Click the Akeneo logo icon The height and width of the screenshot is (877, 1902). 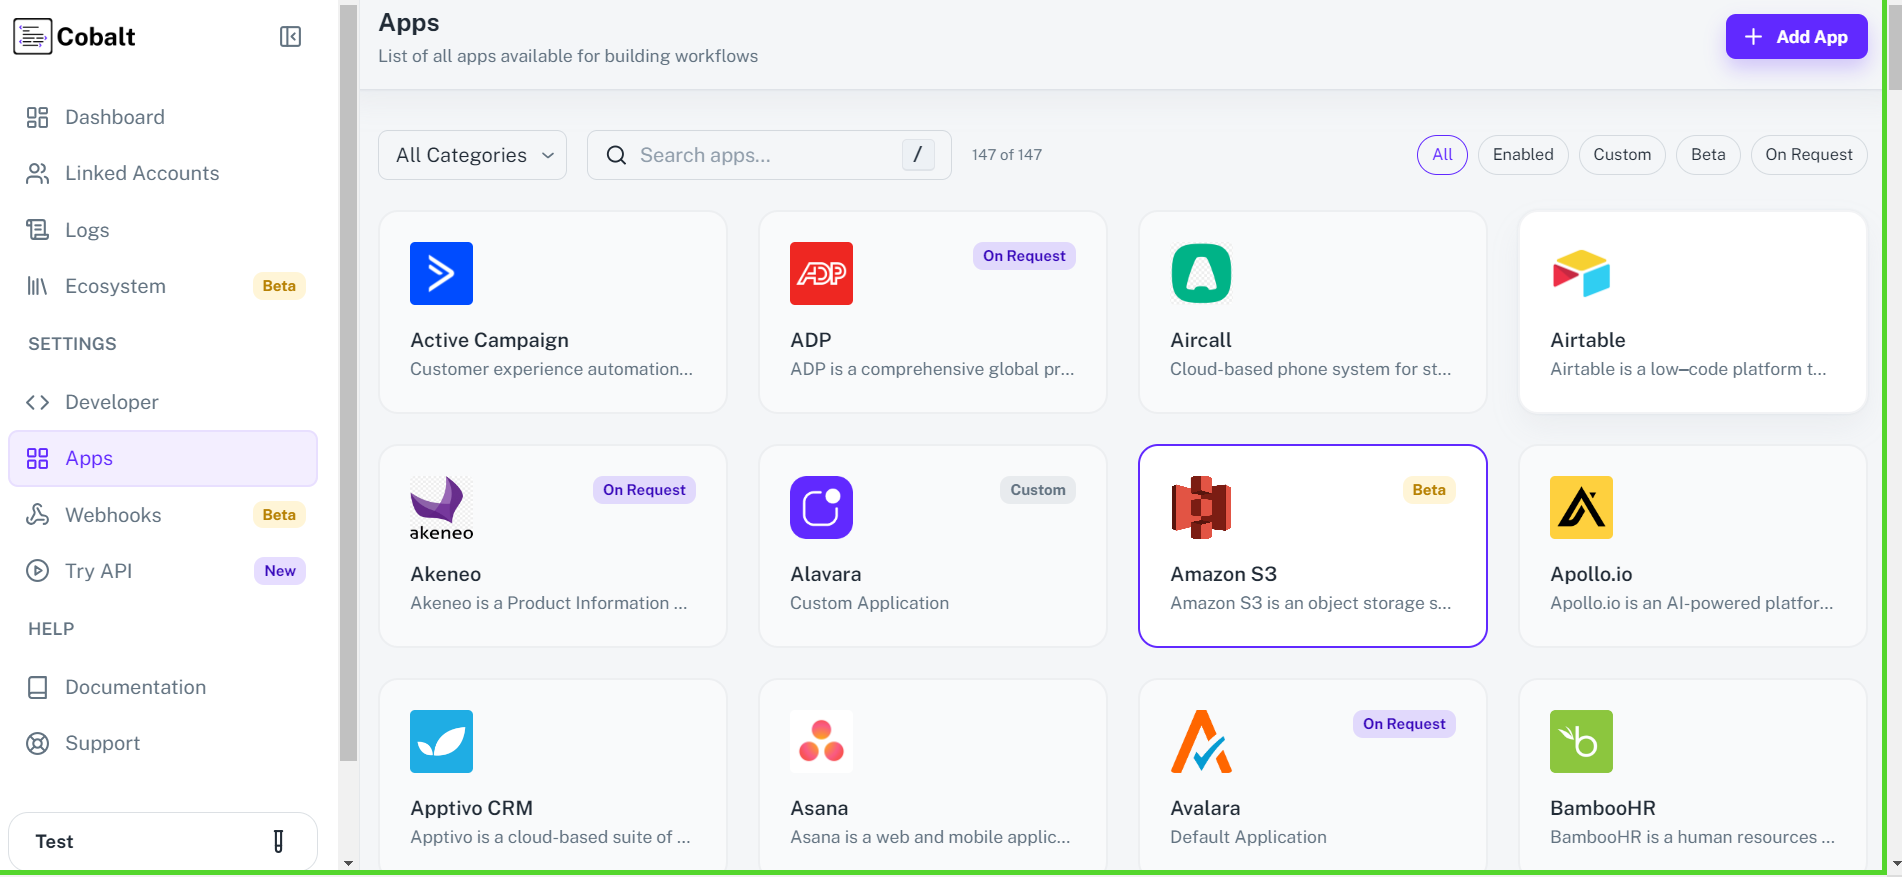coord(441,508)
